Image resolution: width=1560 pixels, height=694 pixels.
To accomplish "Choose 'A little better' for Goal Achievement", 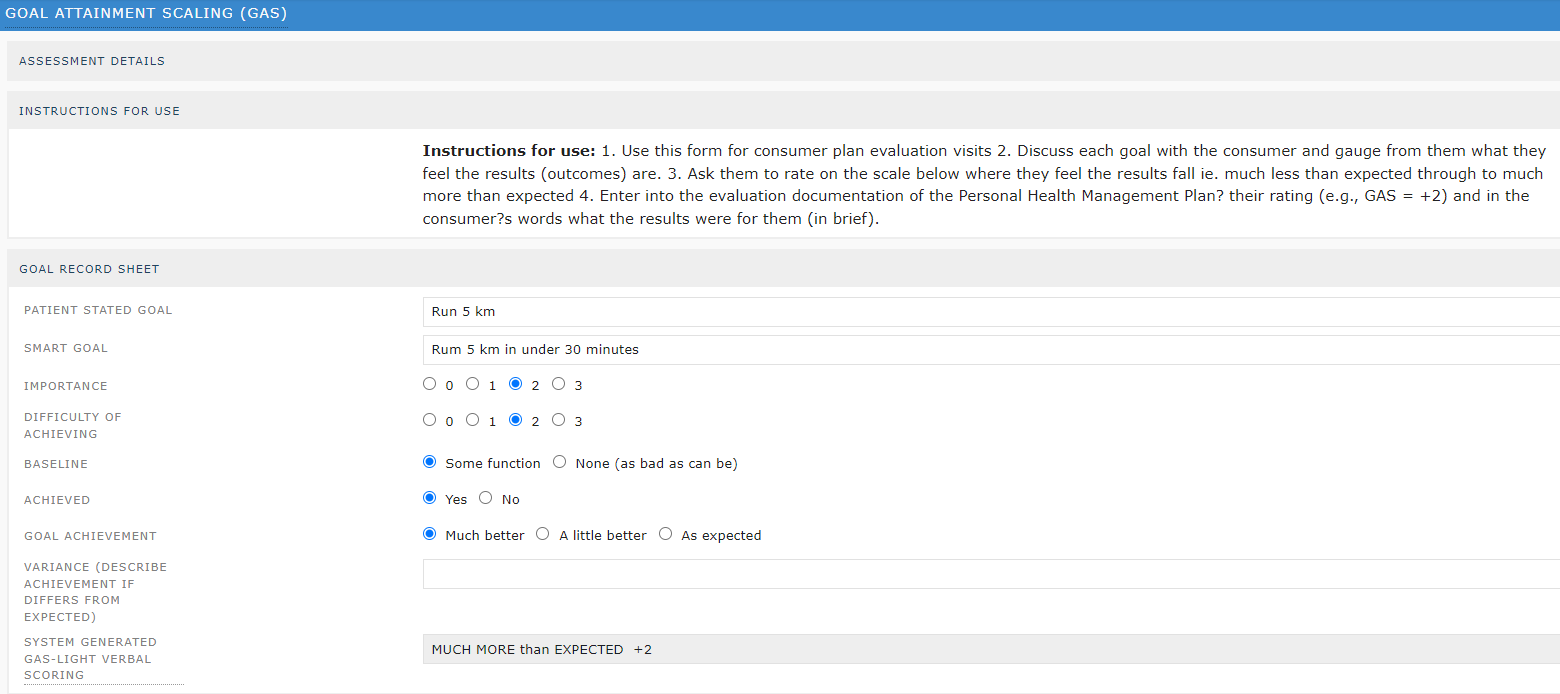I will pos(542,533).
